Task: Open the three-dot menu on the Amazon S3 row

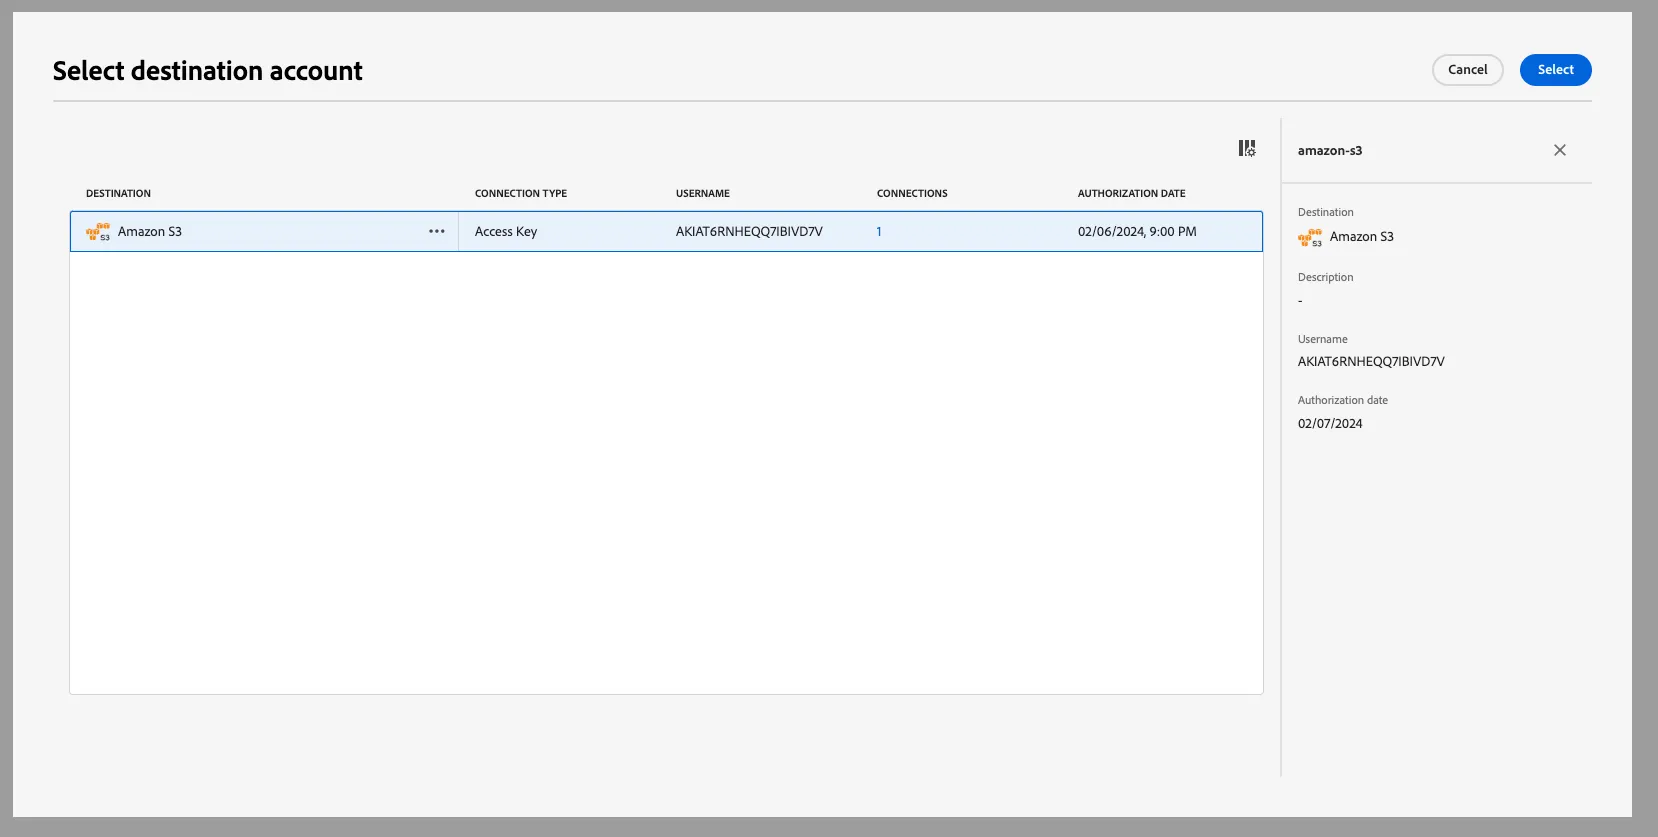Action: pyautogui.click(x=437, y=231)
